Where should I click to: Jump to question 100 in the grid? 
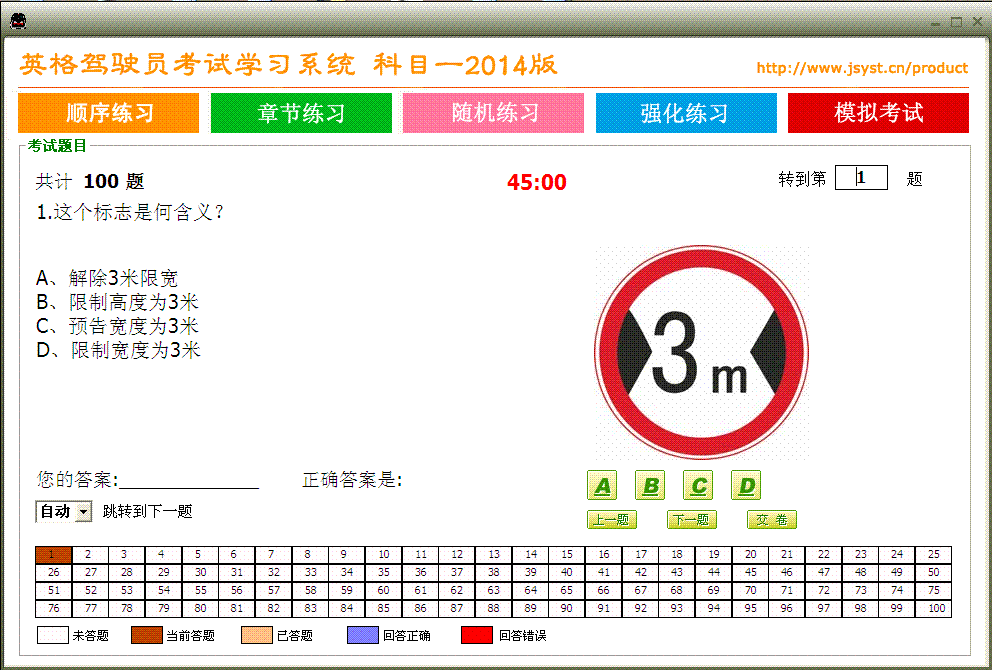point(937,608)
